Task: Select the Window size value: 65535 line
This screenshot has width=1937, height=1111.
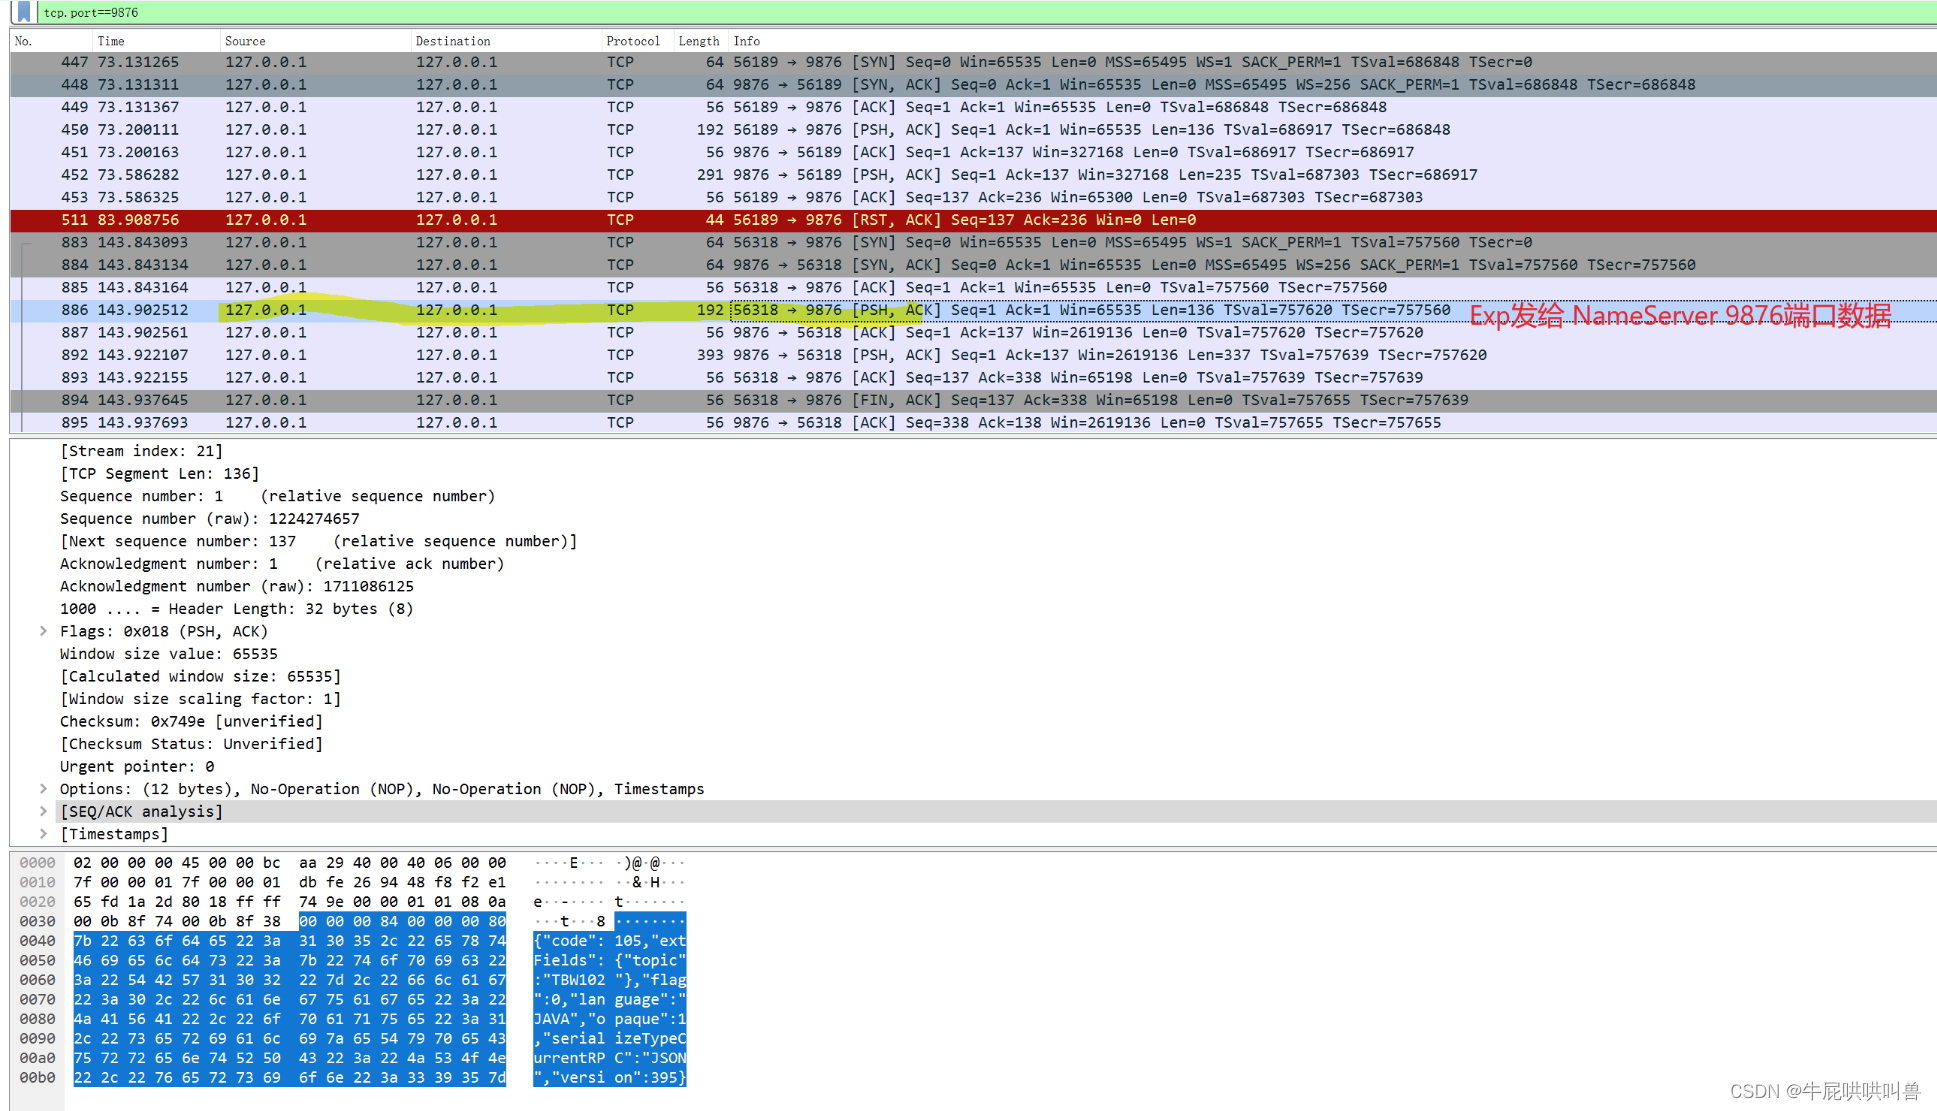Action: 168,654
